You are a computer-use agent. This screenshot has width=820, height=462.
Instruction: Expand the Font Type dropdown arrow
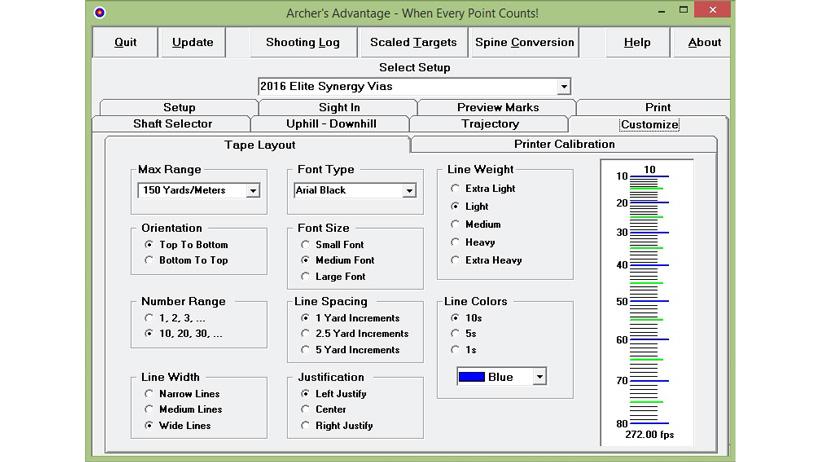(409, 190)
